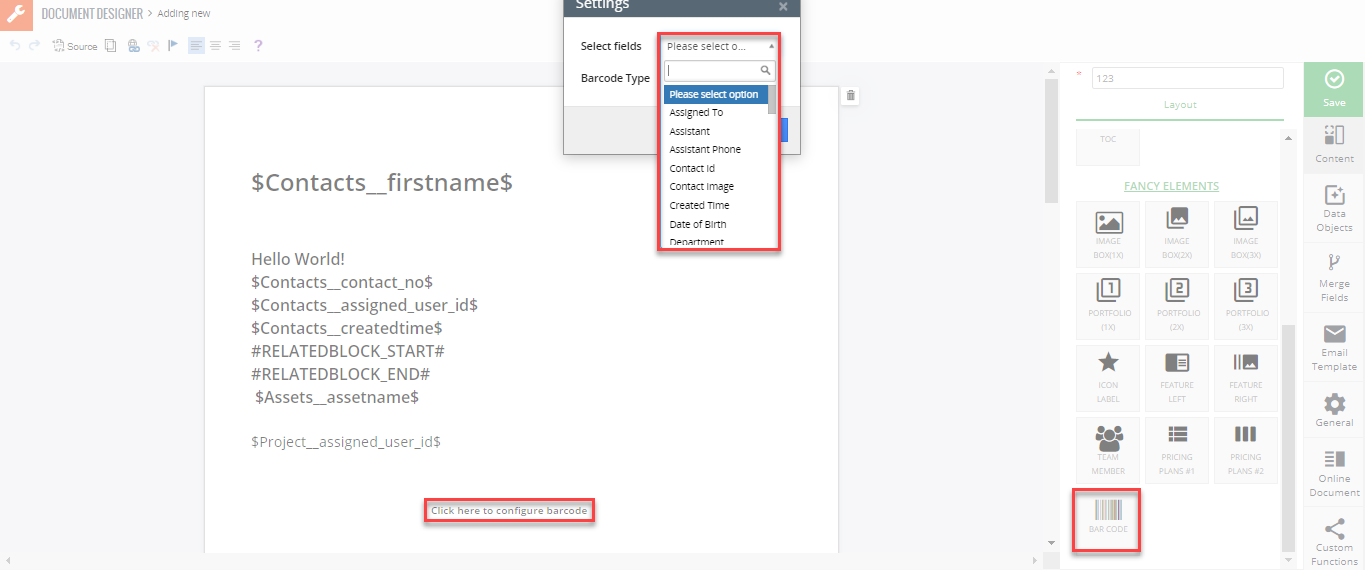Image resolution: width=1365 pixels, height=571 pixels.
Task: Select the Feature Right element
Action: coord(1245,378)
